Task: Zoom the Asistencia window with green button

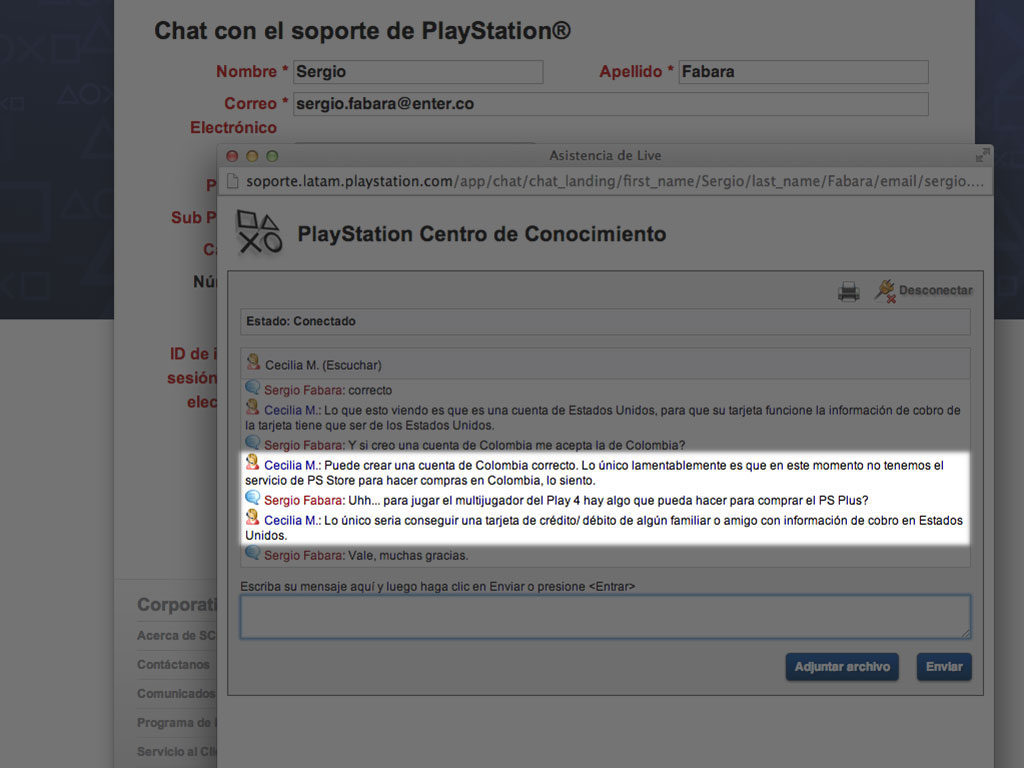Action: click(272, 156)
